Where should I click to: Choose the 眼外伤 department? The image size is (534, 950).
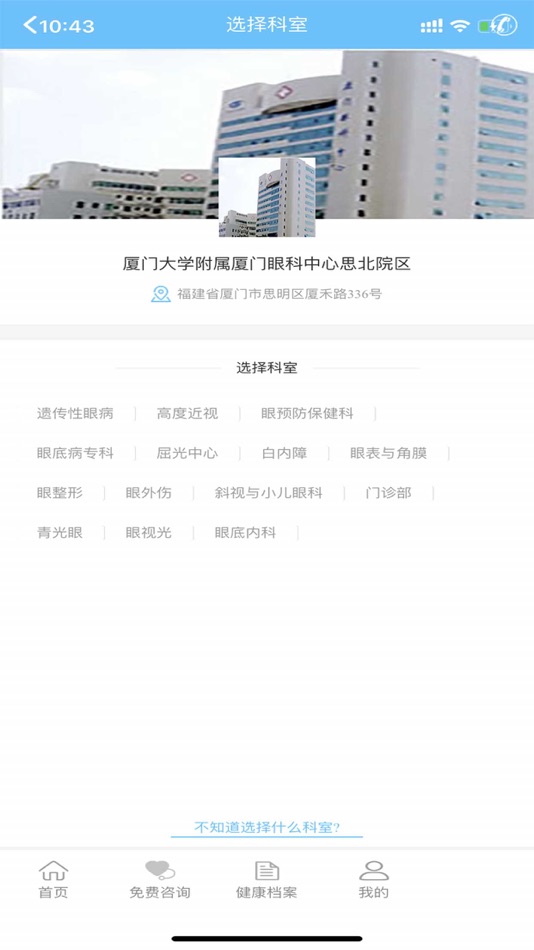coord(149,493)
